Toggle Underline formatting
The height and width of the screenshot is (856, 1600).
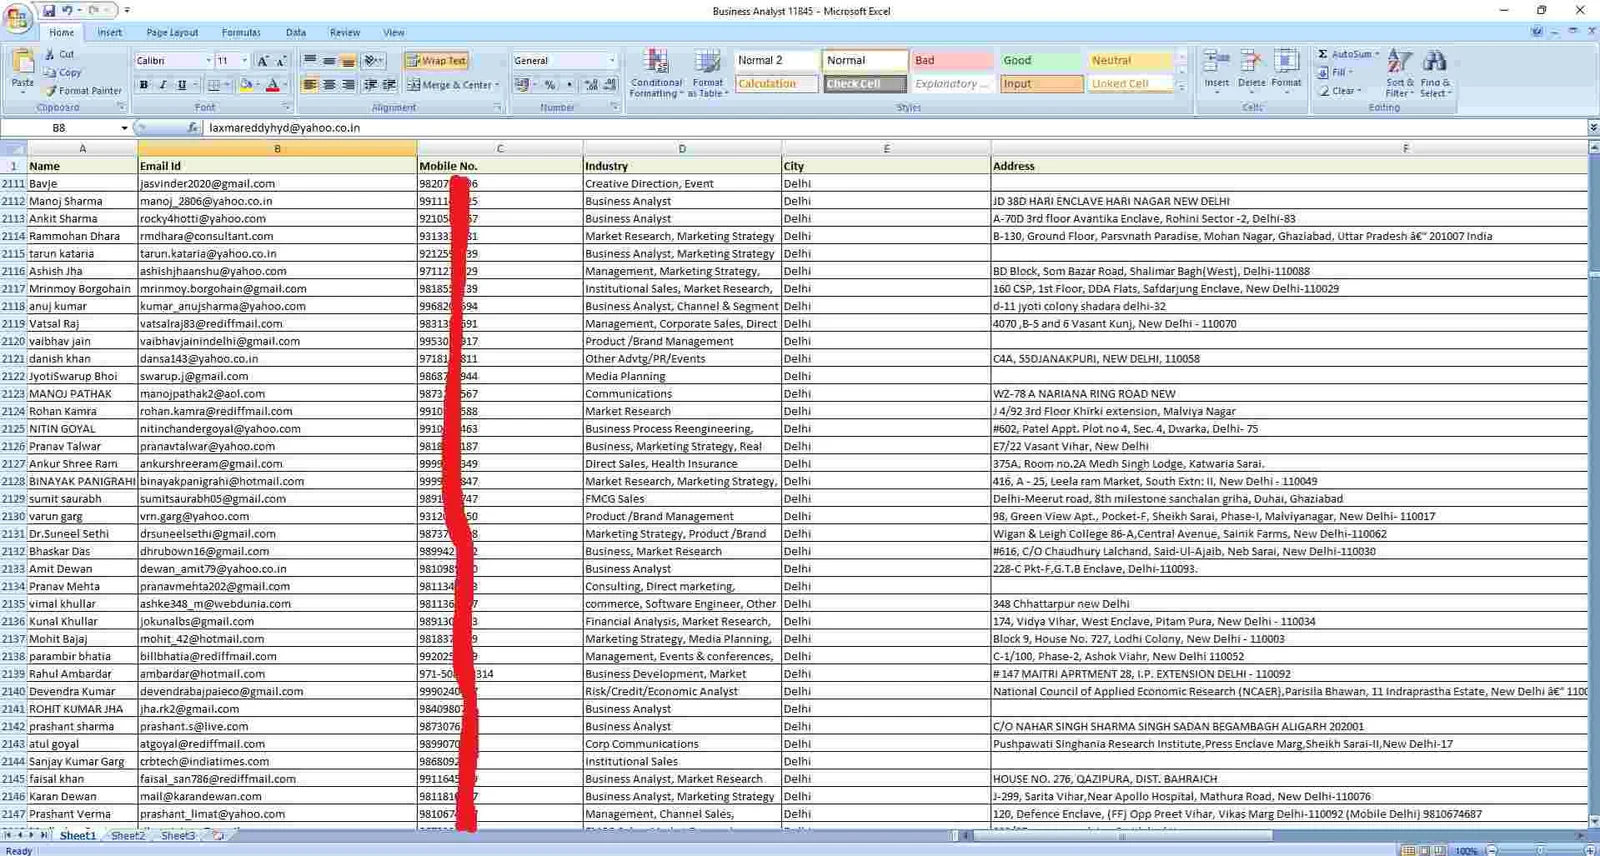(181, 85)
